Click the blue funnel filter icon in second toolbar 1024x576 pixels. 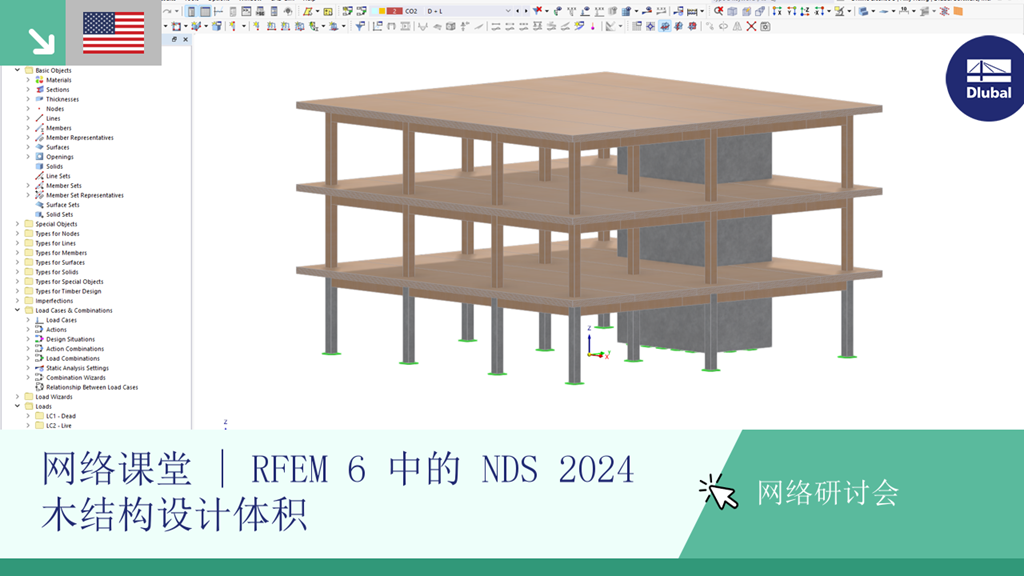pos(360,26)
